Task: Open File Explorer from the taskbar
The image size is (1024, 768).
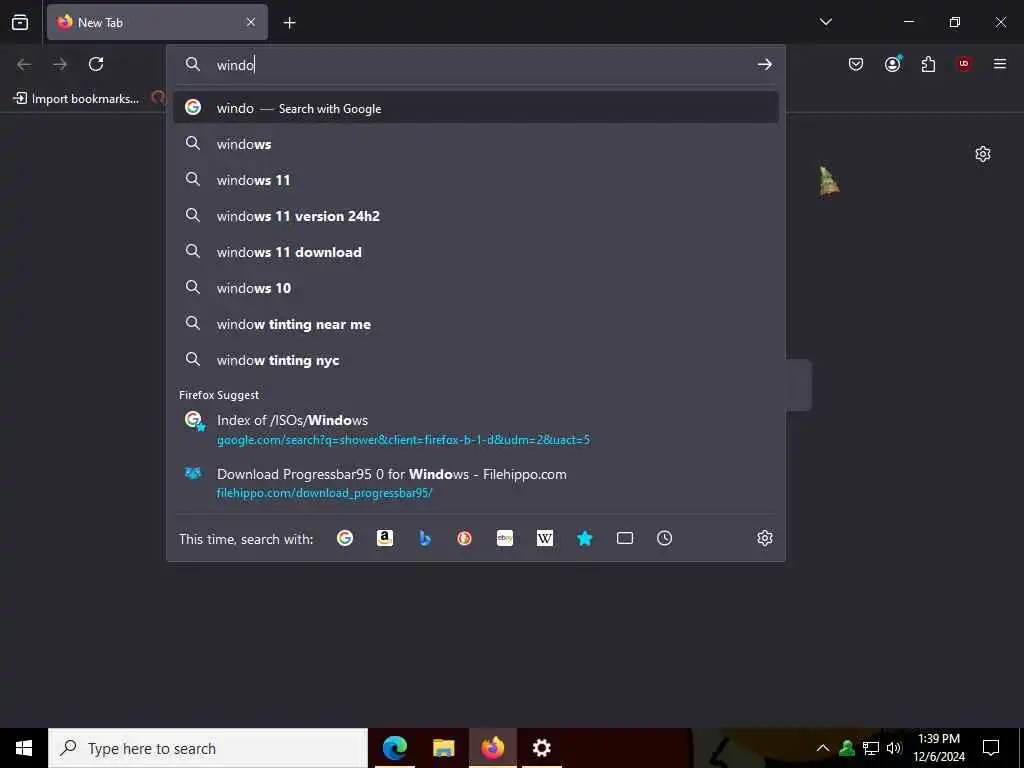Action: (443, 748)
